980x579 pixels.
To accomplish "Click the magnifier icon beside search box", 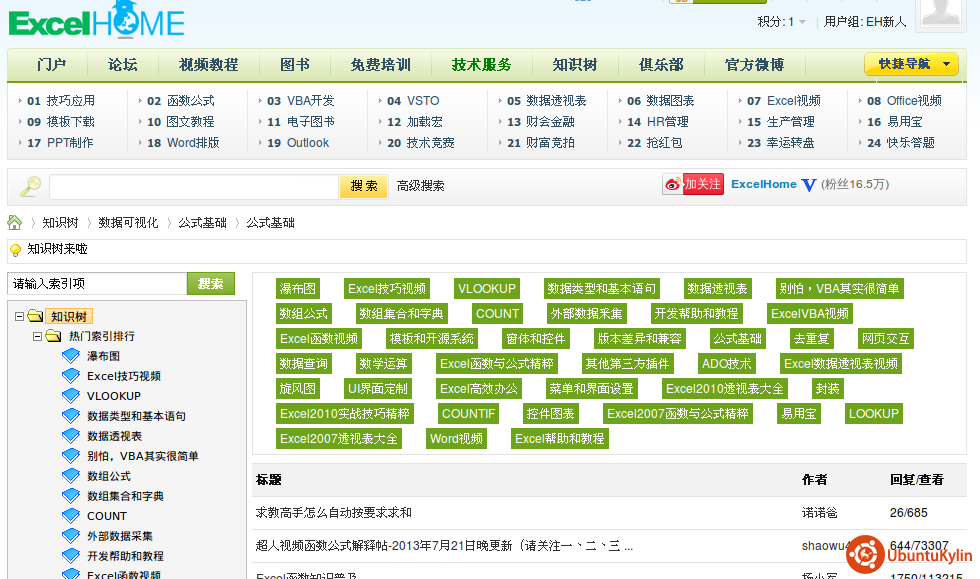I will [30, 186].
